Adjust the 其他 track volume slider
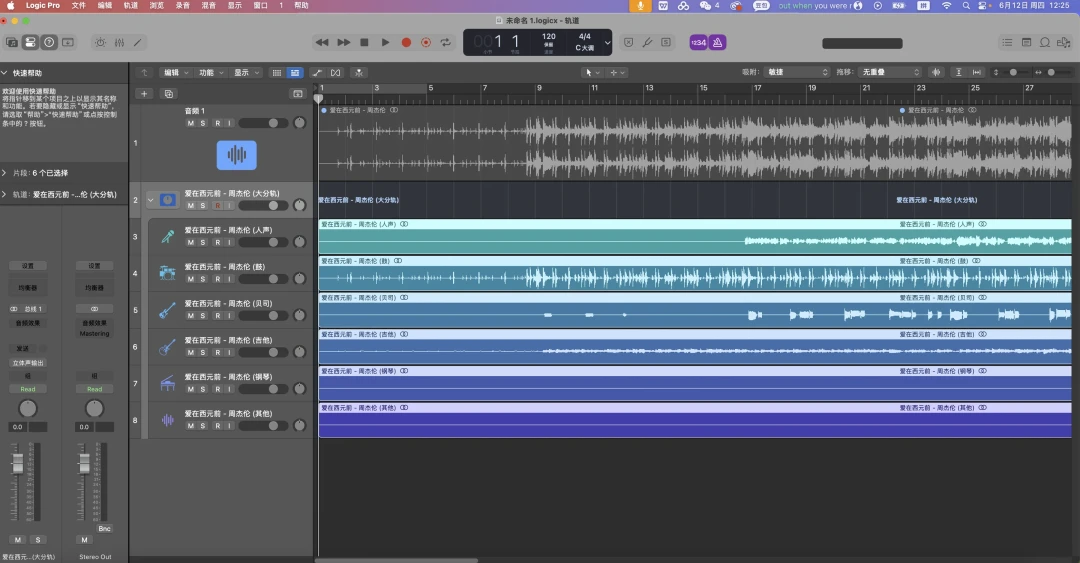 pos(263,426)
